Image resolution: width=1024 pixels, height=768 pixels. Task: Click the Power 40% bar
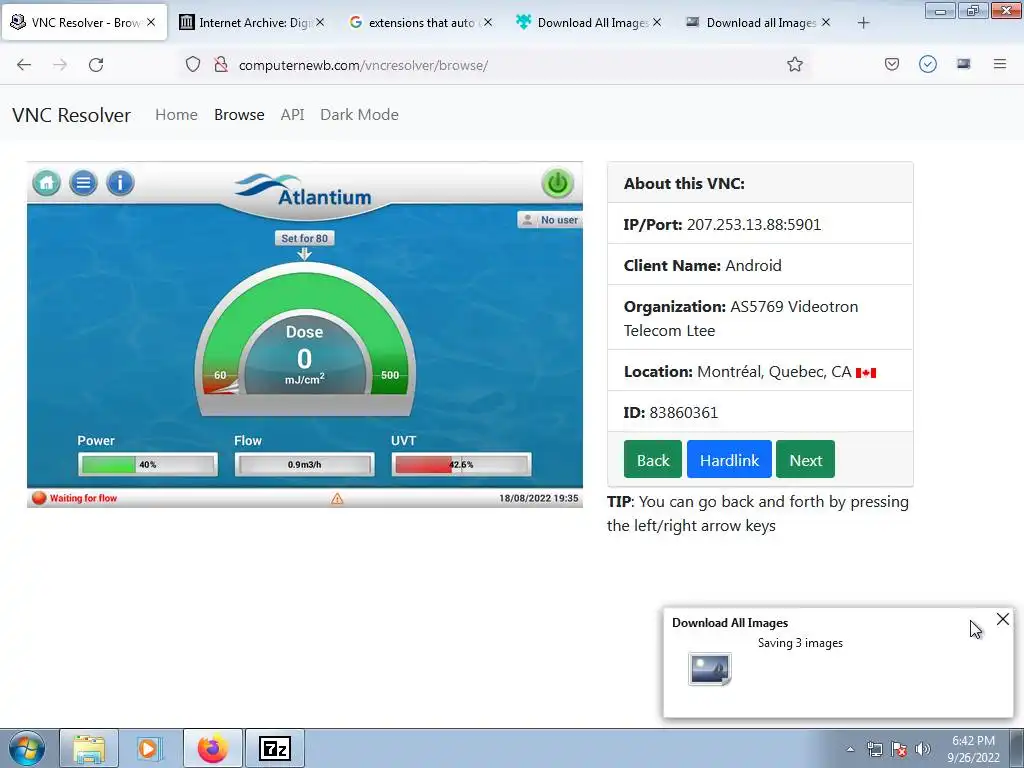coord(148,465)
